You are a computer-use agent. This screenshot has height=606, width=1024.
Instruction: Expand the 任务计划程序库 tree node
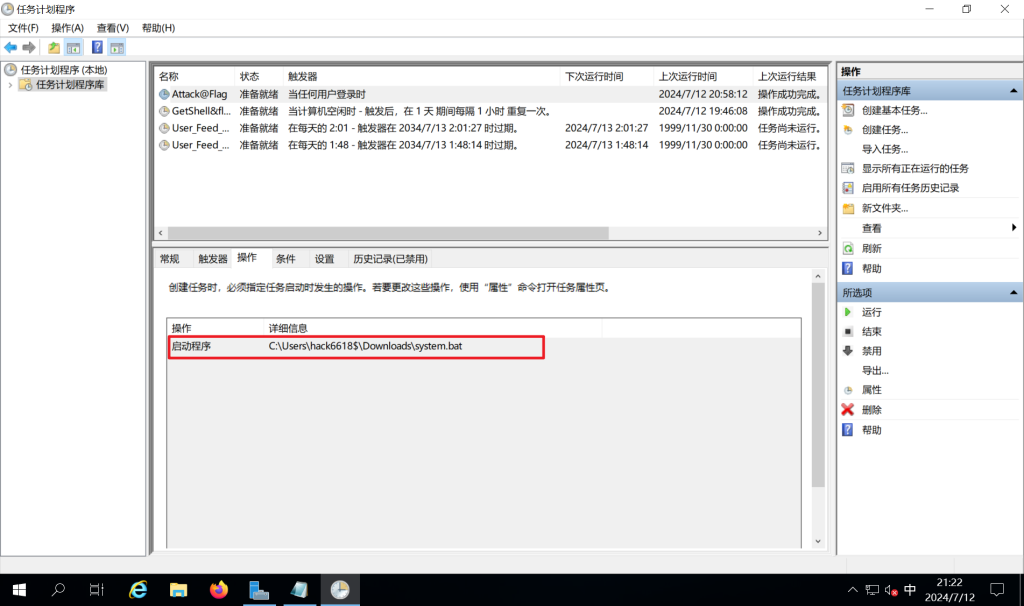pyautogui.click(x=10, y=85)
